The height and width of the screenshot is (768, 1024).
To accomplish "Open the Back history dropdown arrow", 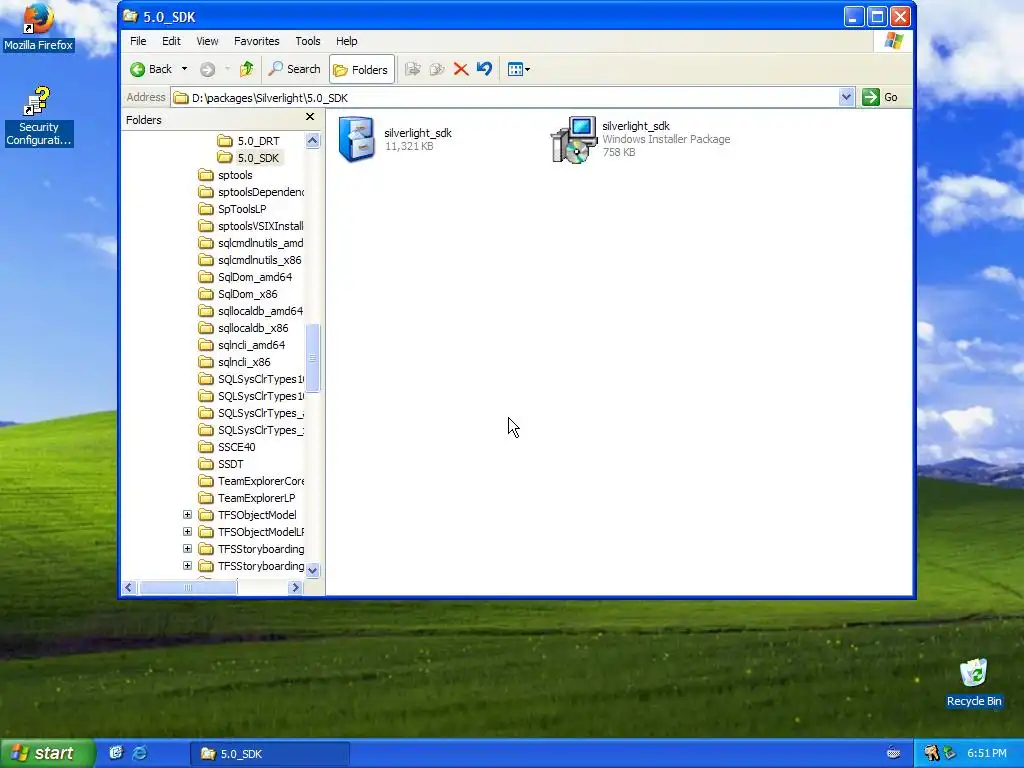I will (184, 69).
